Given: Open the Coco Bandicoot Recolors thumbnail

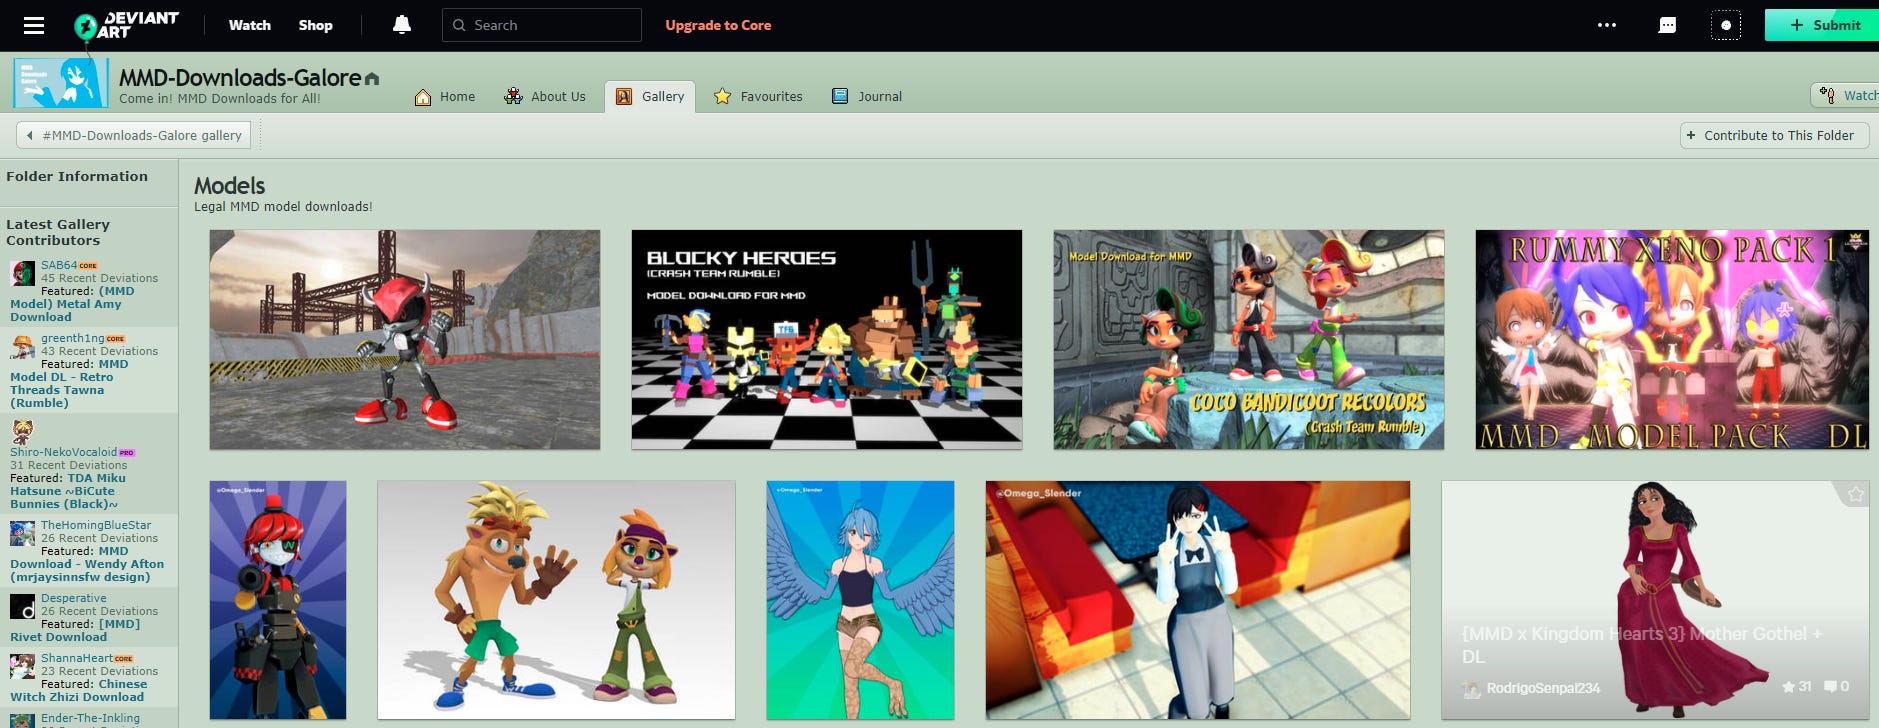Looking at the screenshot, I should pyautogui.click(x=1249, y=340).
